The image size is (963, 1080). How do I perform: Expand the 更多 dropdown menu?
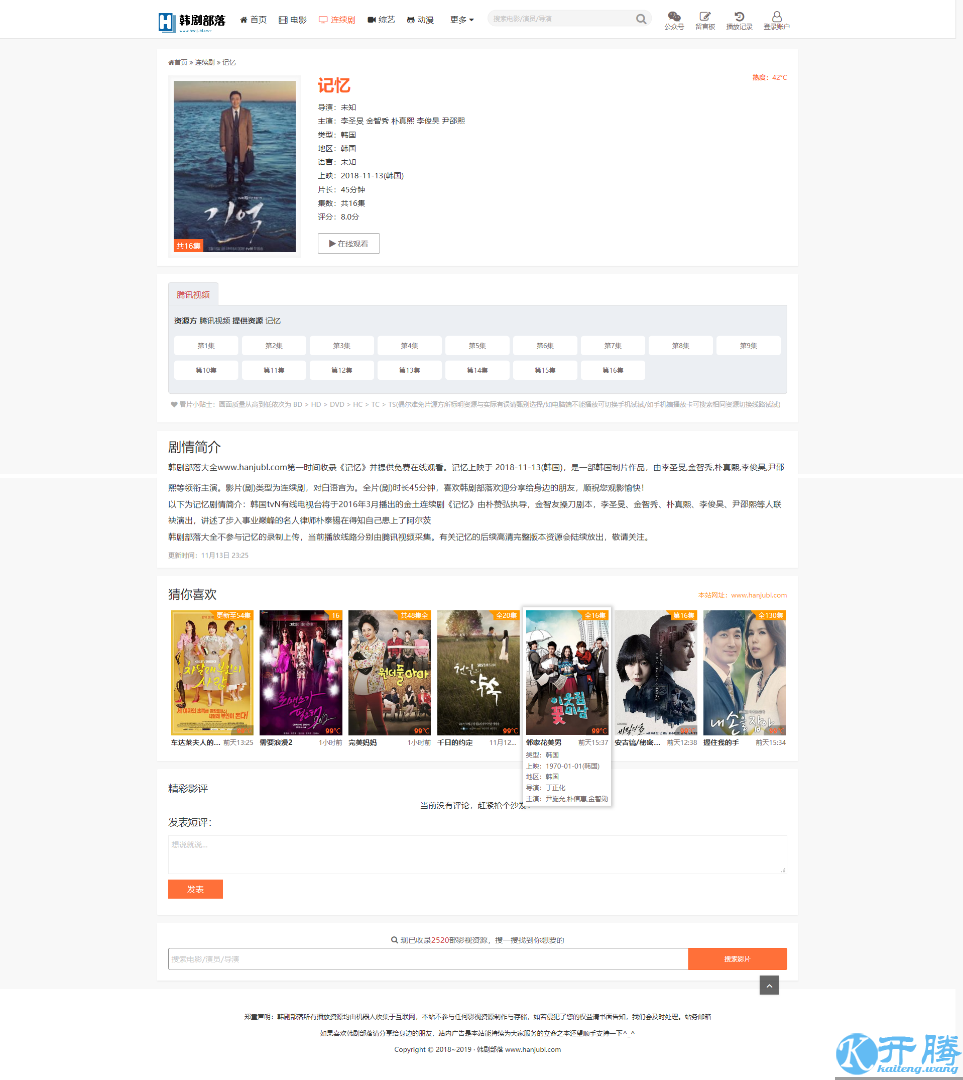coord(462,20)
